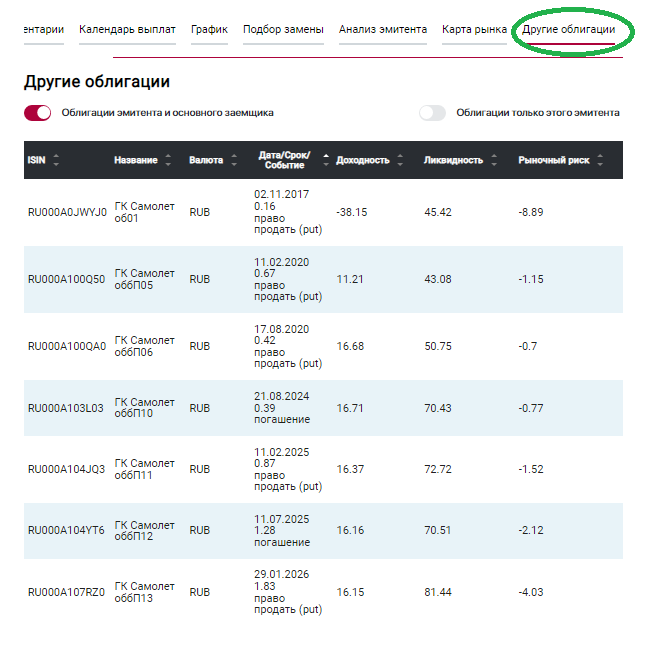This screenshot has height=645, width=645.
Task: Sort table by ISIN column arrows
Action: pos(56,160)
